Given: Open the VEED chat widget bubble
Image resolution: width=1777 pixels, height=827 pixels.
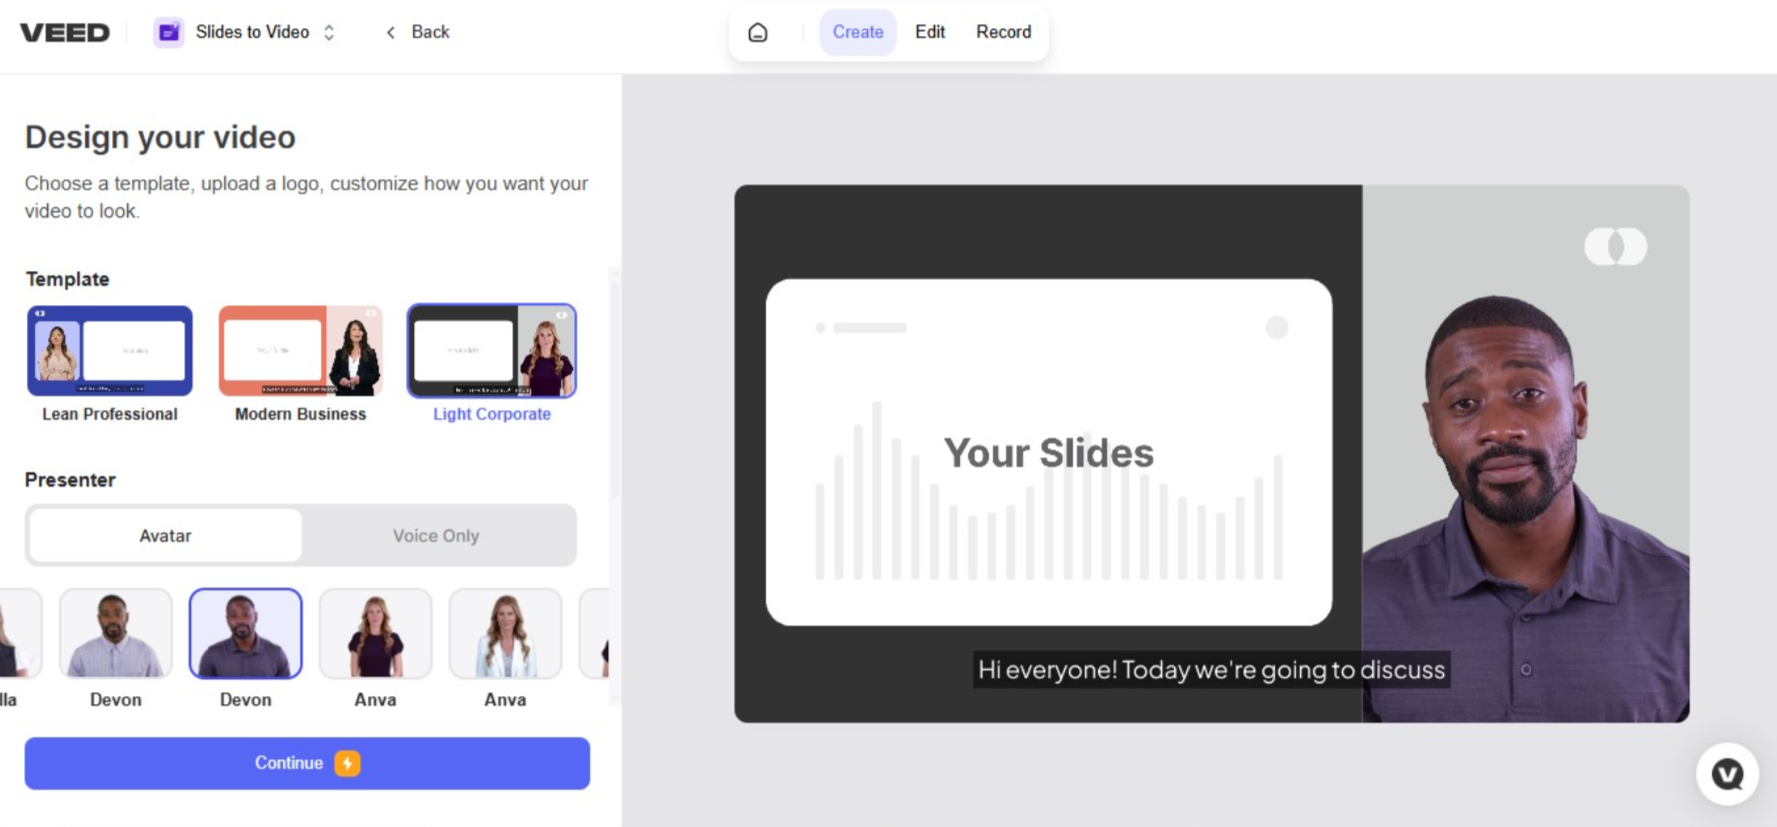Looking at the screenshot, I should point(1727,774).
